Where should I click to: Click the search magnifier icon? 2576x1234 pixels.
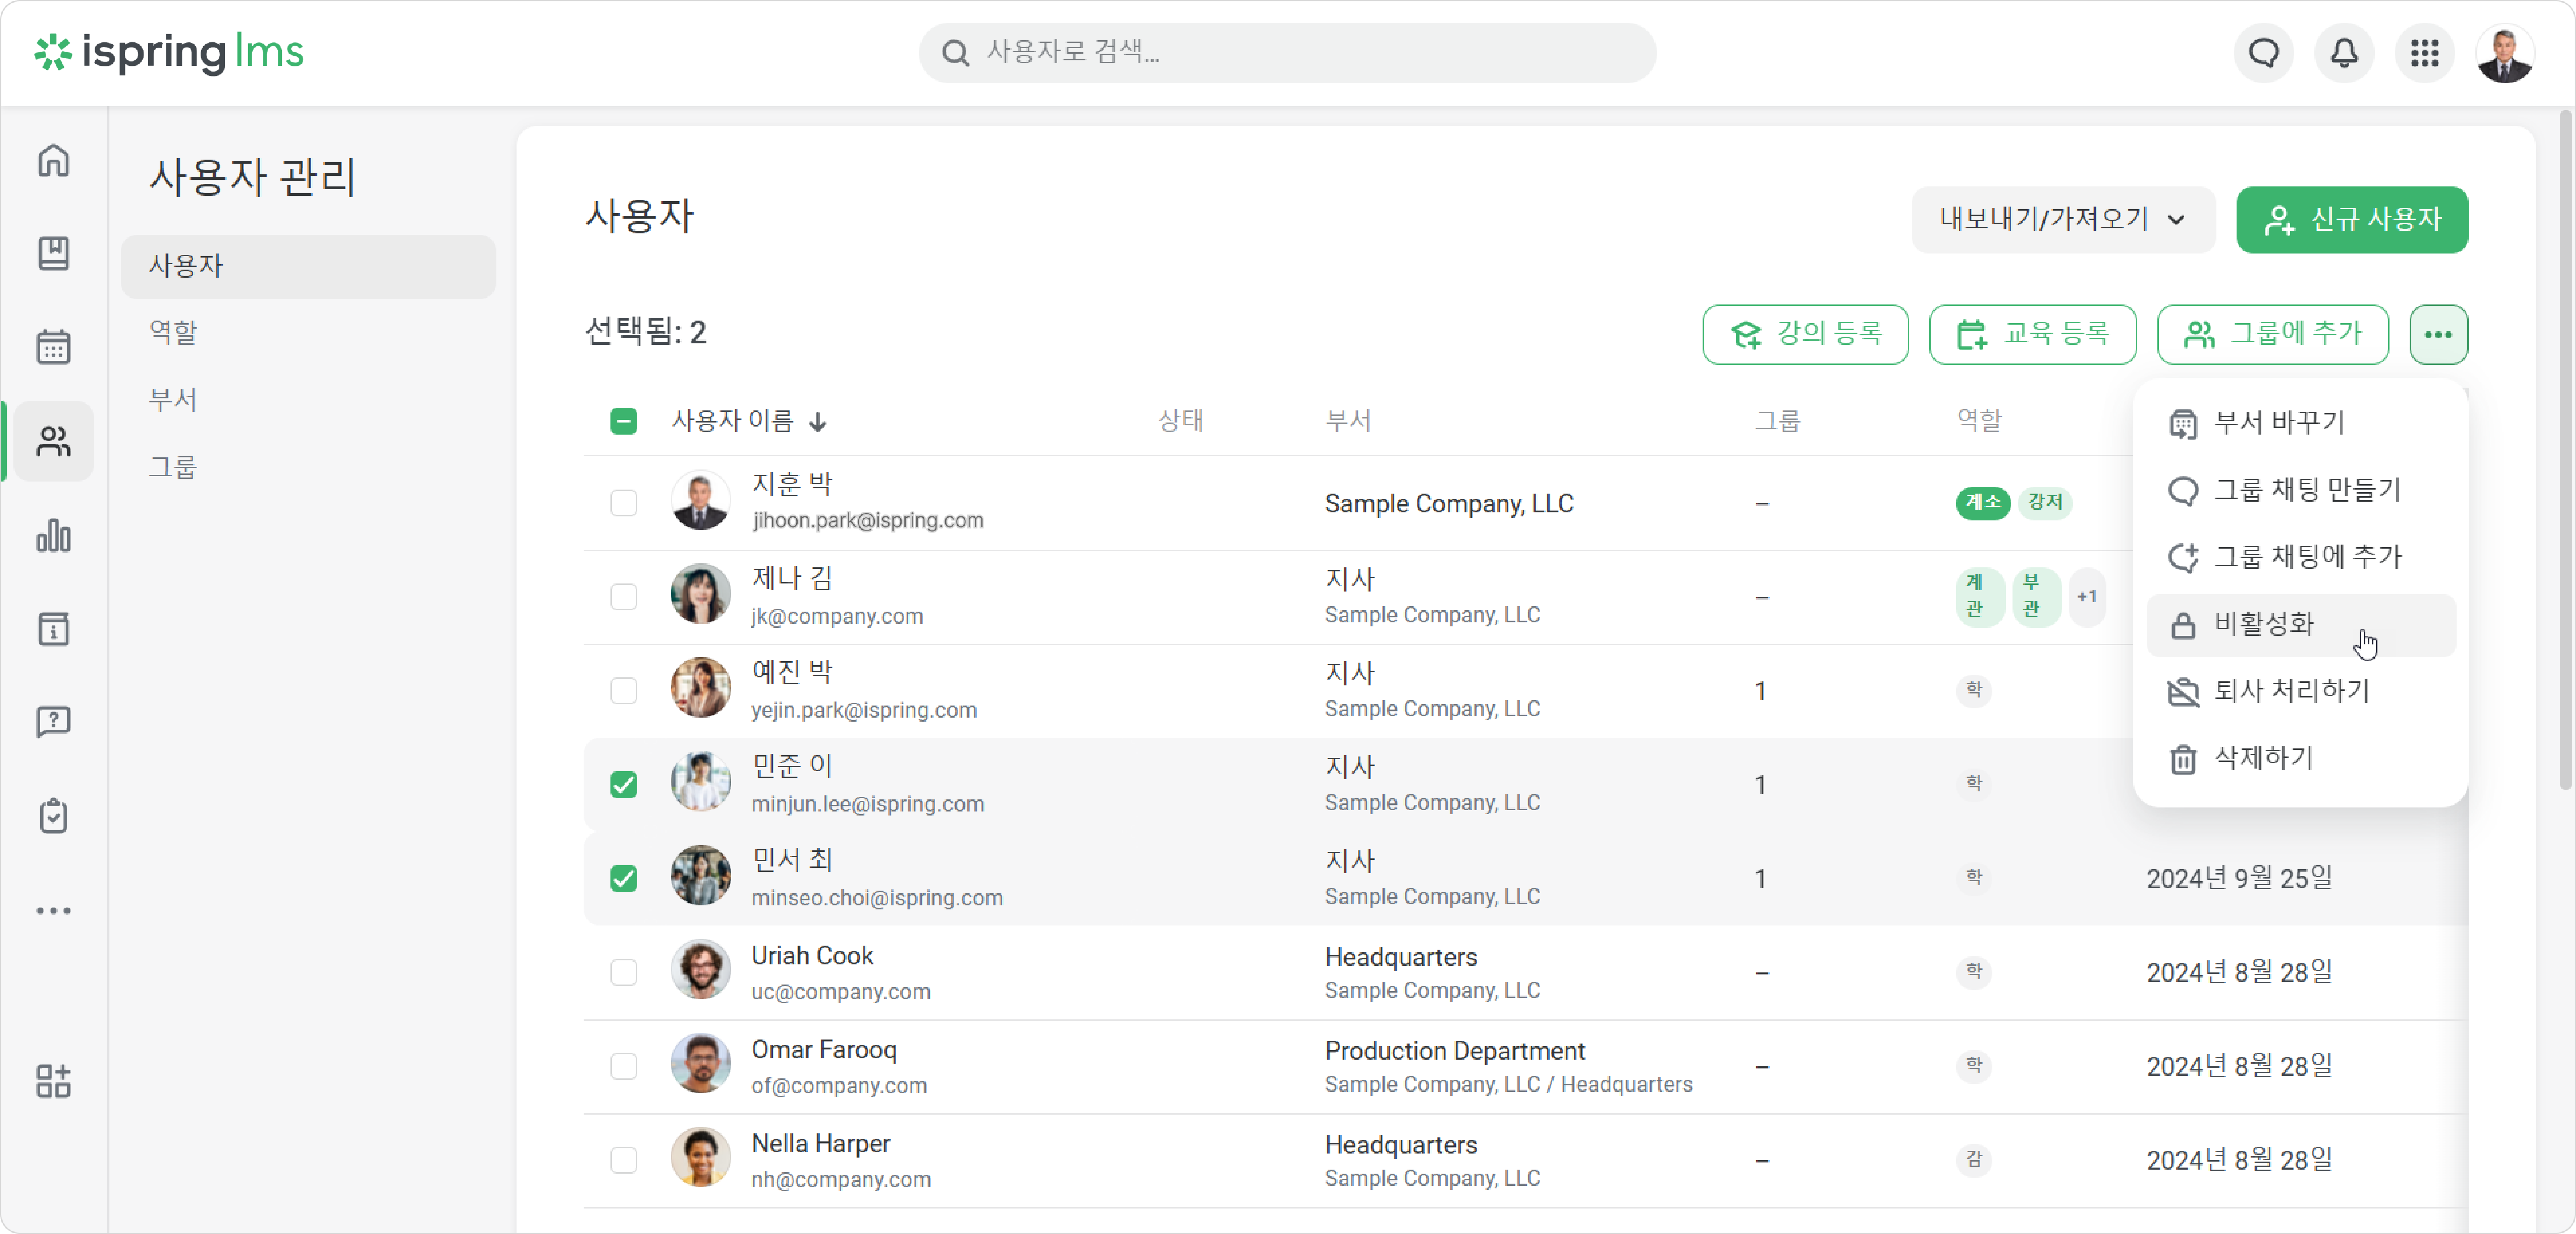pos(956,53)
